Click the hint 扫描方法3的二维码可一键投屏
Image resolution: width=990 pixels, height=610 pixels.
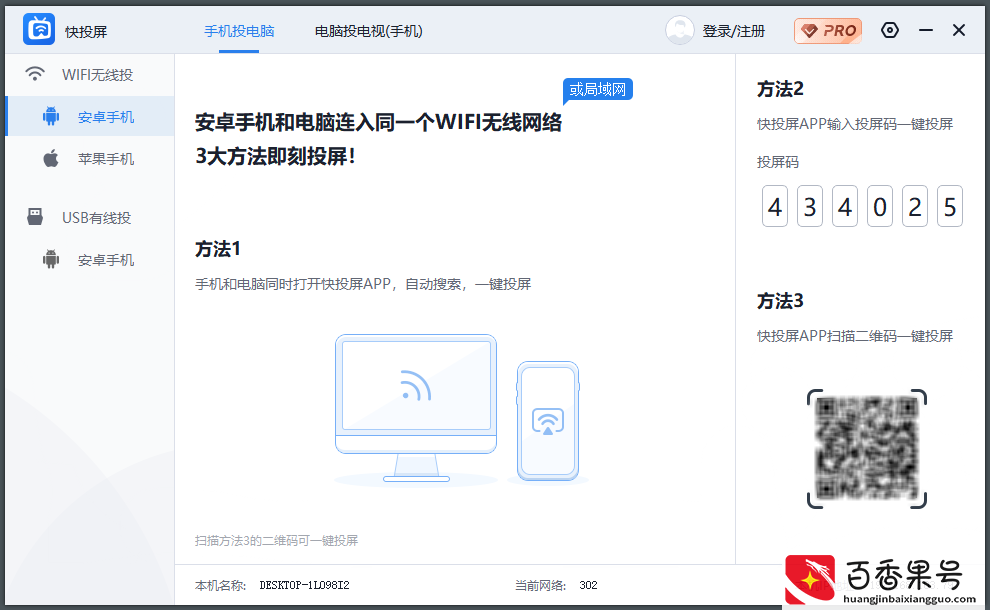point(277,541)
